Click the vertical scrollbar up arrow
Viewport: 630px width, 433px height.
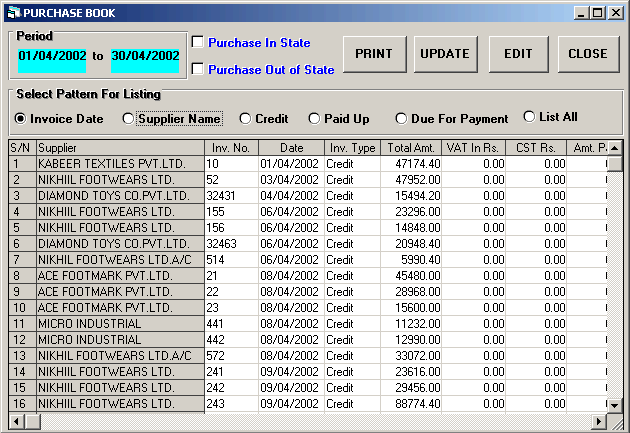tap(615, 148)
